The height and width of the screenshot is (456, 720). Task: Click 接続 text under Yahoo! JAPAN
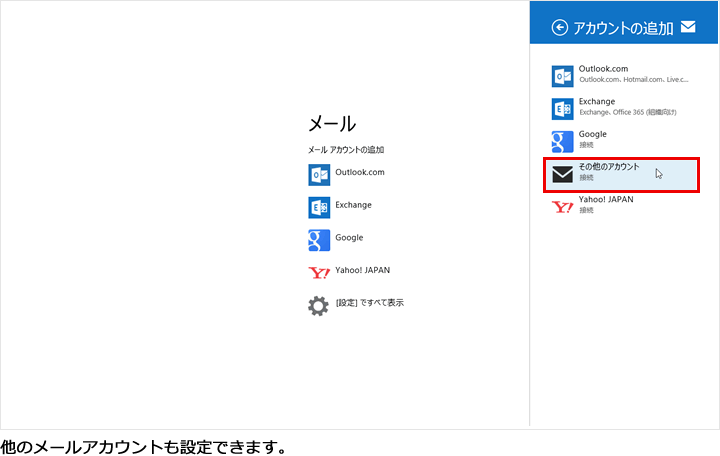(586, 210)
